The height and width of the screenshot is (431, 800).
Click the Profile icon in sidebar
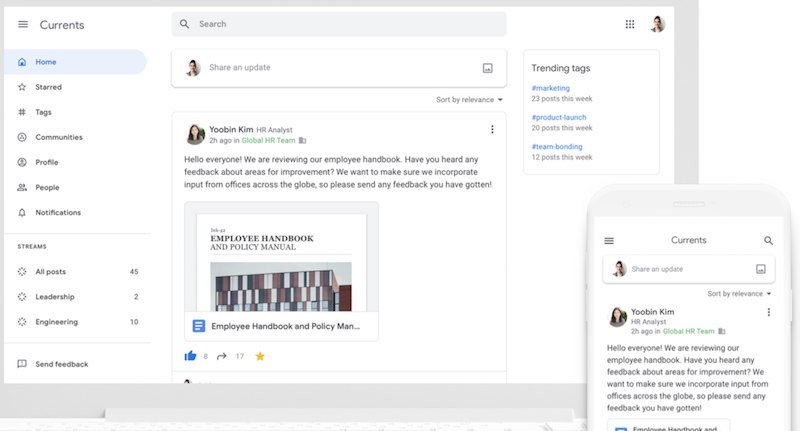[x=22, y=162]
